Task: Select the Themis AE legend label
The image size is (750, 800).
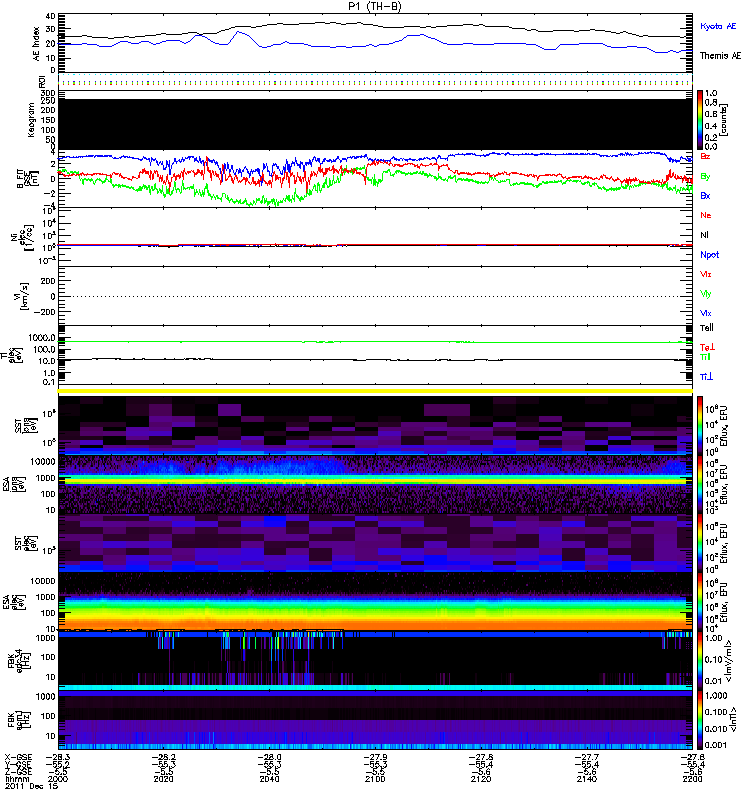Action: (718, 57)
